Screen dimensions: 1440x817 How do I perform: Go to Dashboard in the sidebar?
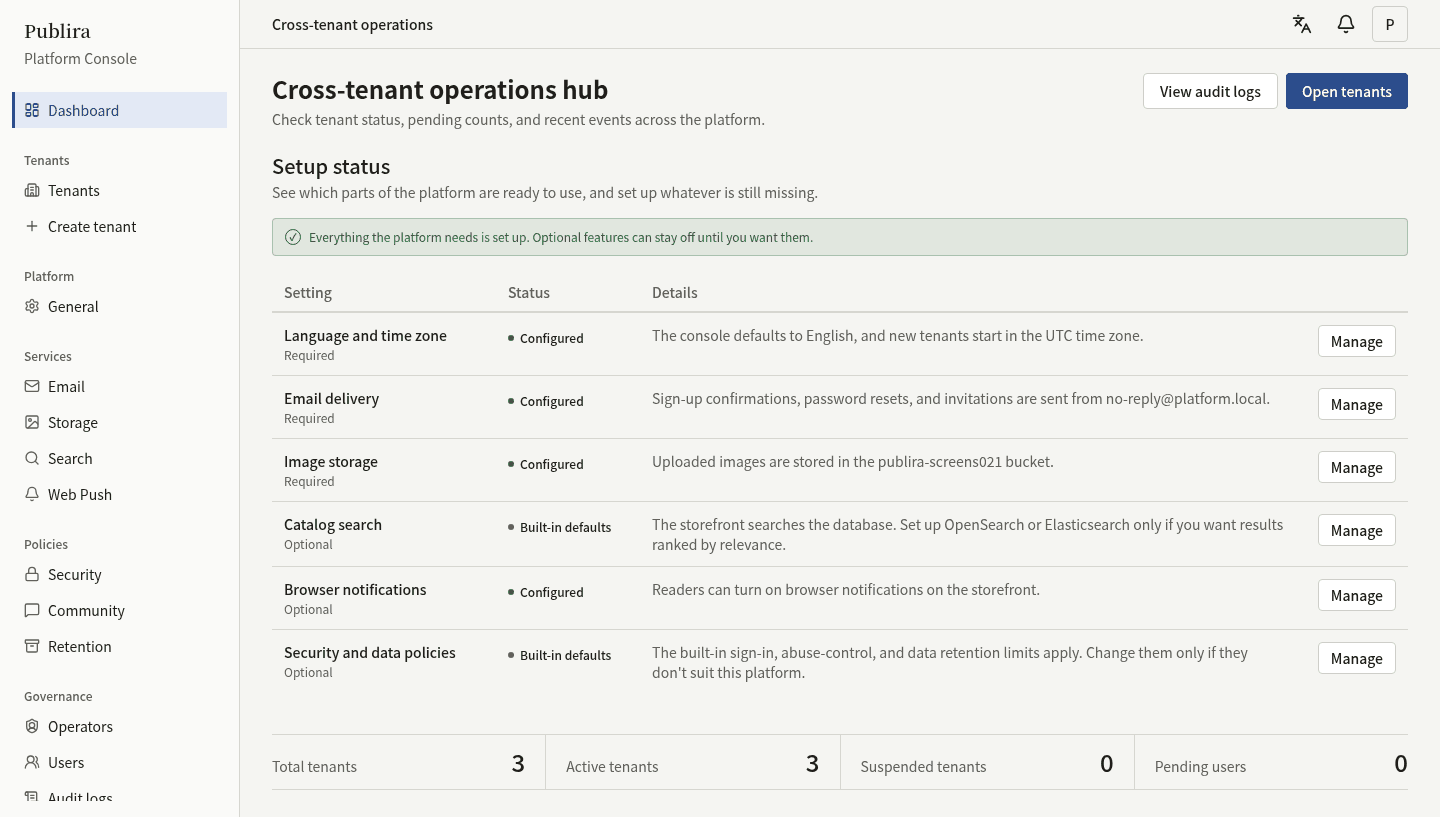[x=120, y=110]
